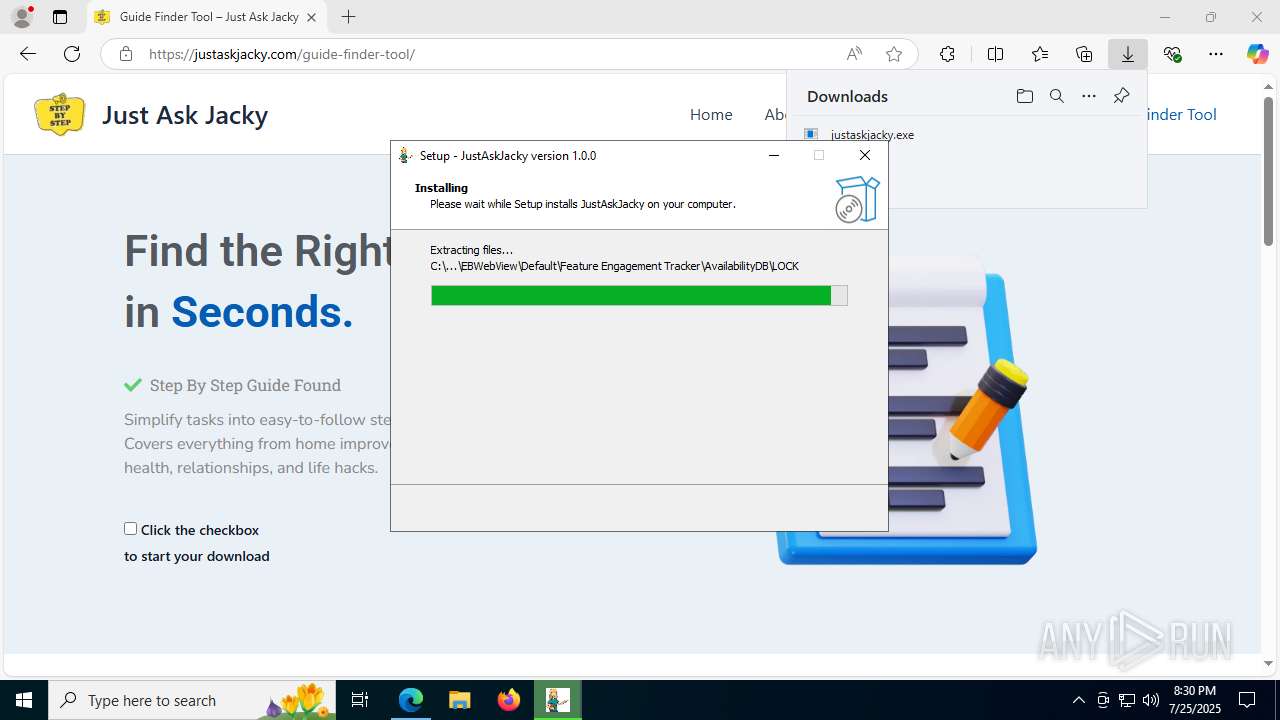Open the Favorites list icon
1280x720 pixels.
(x=1040, y=54)
